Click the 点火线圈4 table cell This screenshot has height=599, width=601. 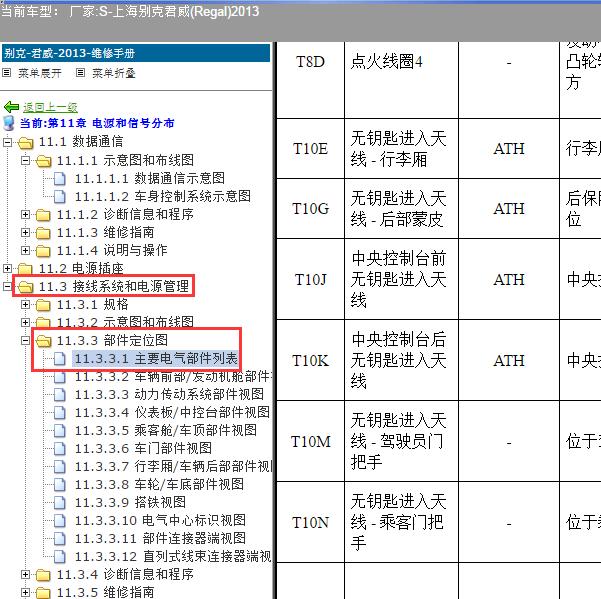tap(401, 80)
